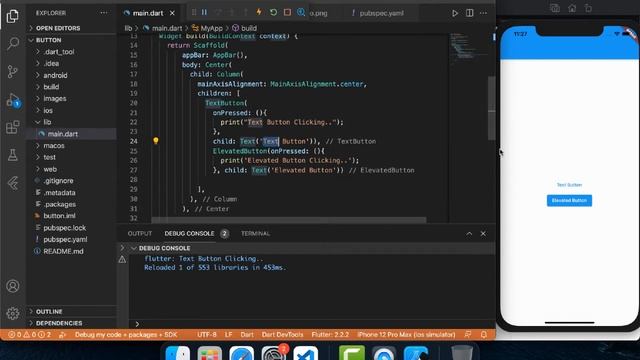
Task: Open the Testing flask view
Action: (13, 155)
